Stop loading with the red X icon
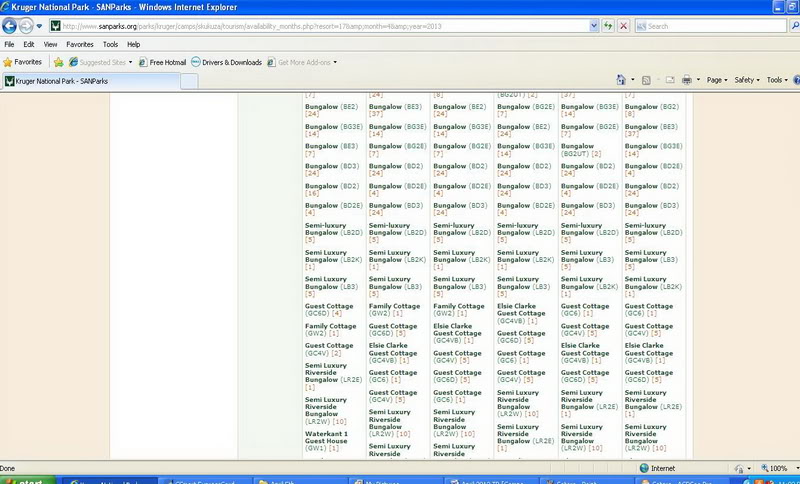This screenshot has width=800, height=484. (623, 26)
